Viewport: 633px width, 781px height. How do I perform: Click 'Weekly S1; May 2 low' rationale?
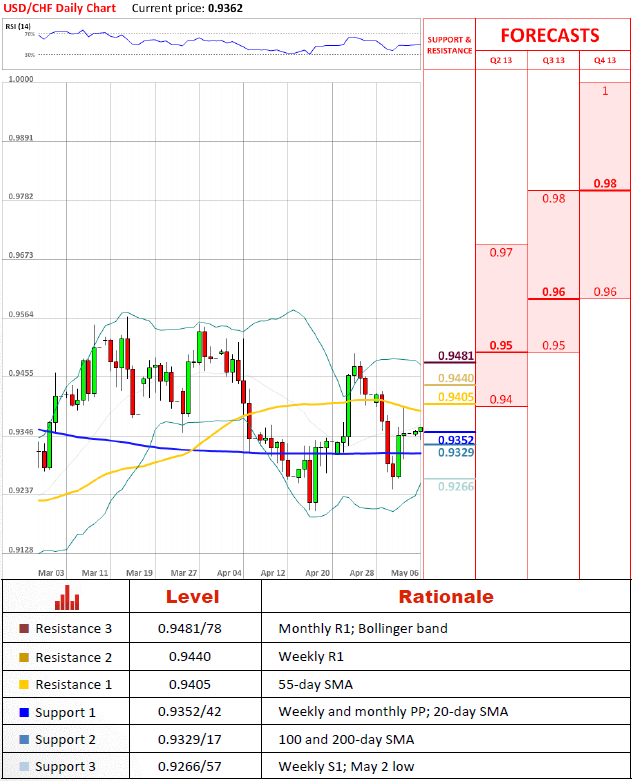click(346, 767)
